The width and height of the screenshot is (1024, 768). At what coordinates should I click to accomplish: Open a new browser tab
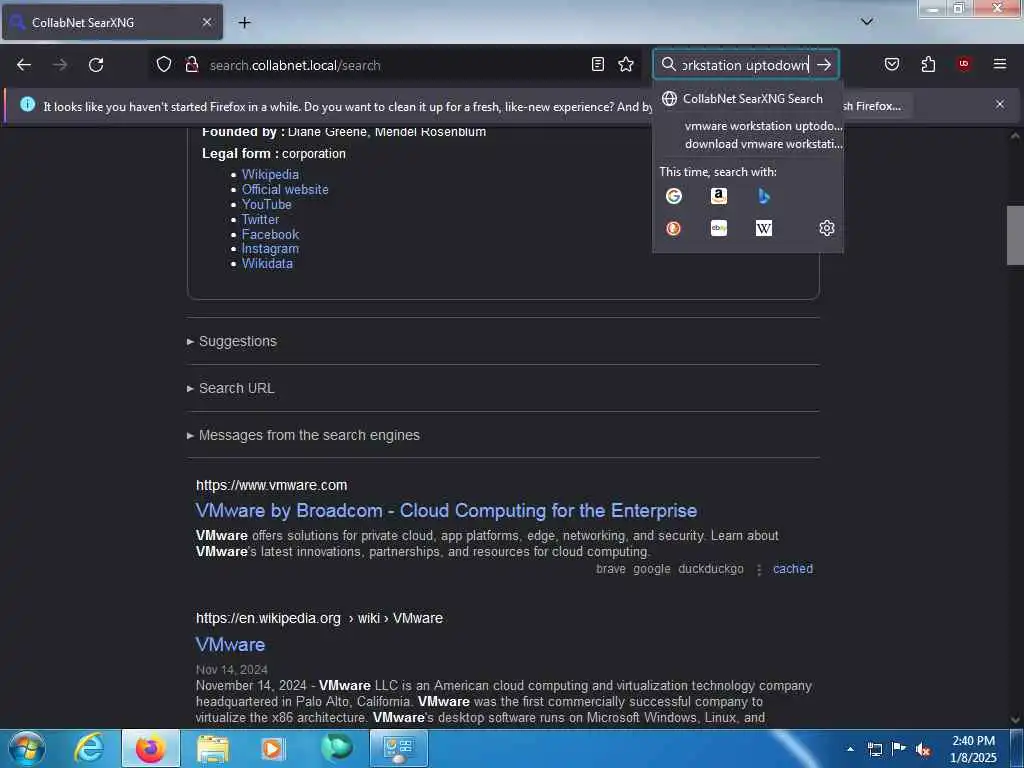click(x=244, y=22)
